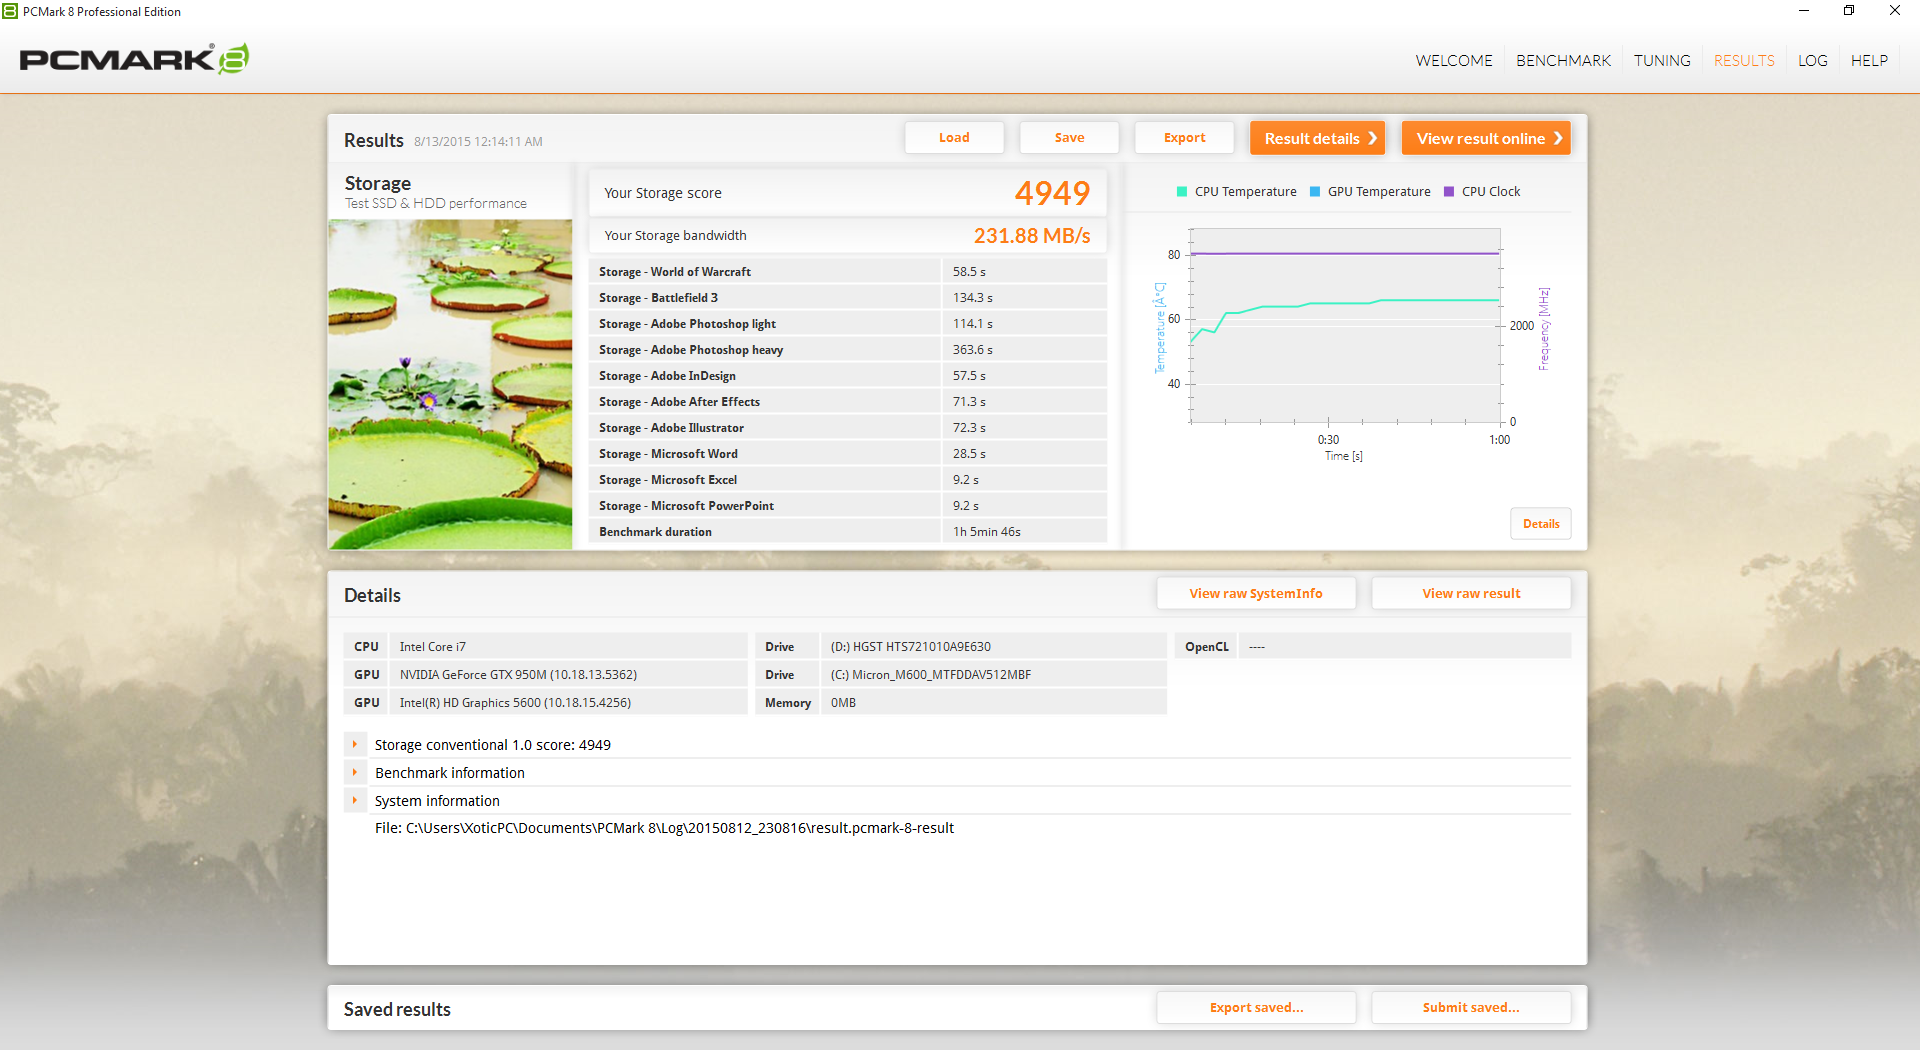This screenshot has width=1920, height=1050.
Task: Click View result online
Action: pyautogui.click(x=1486, y=138)
